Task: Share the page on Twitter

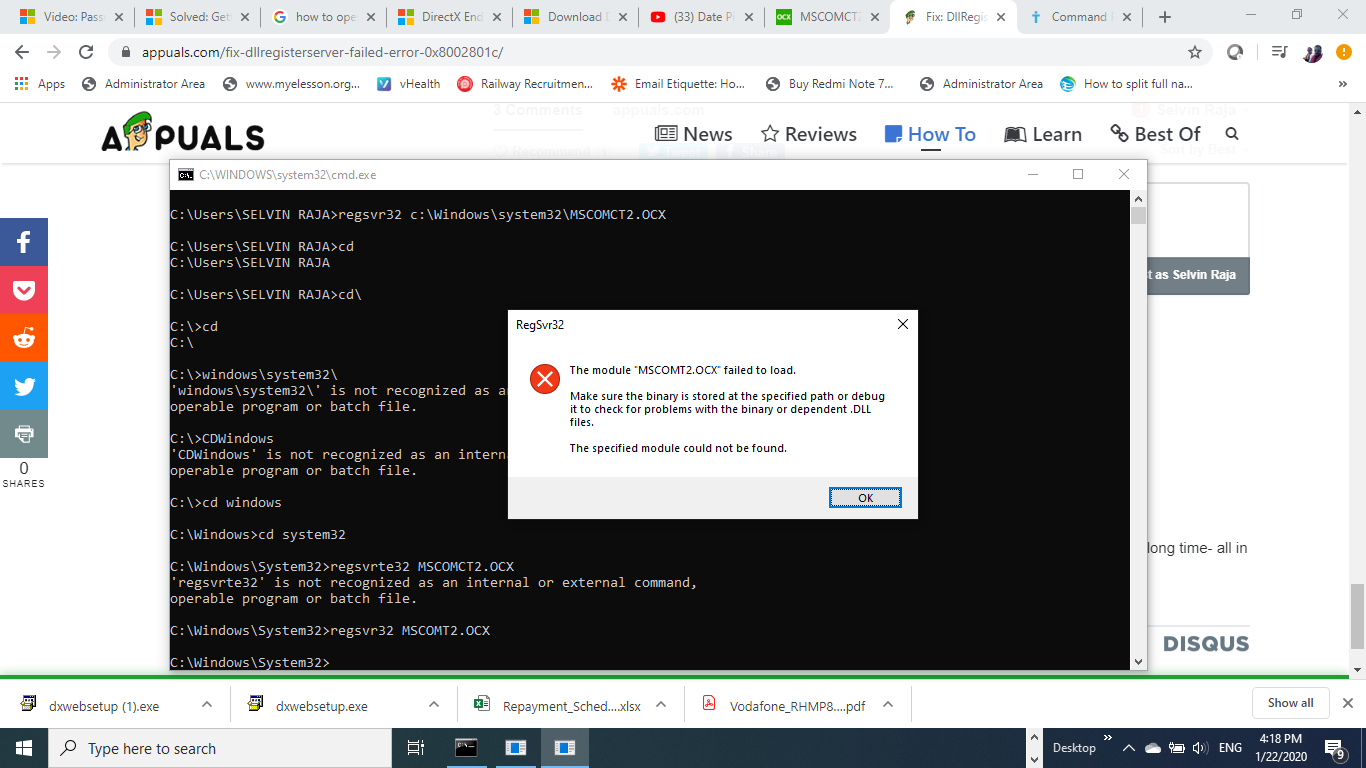Action: click(x=24, y=386)
